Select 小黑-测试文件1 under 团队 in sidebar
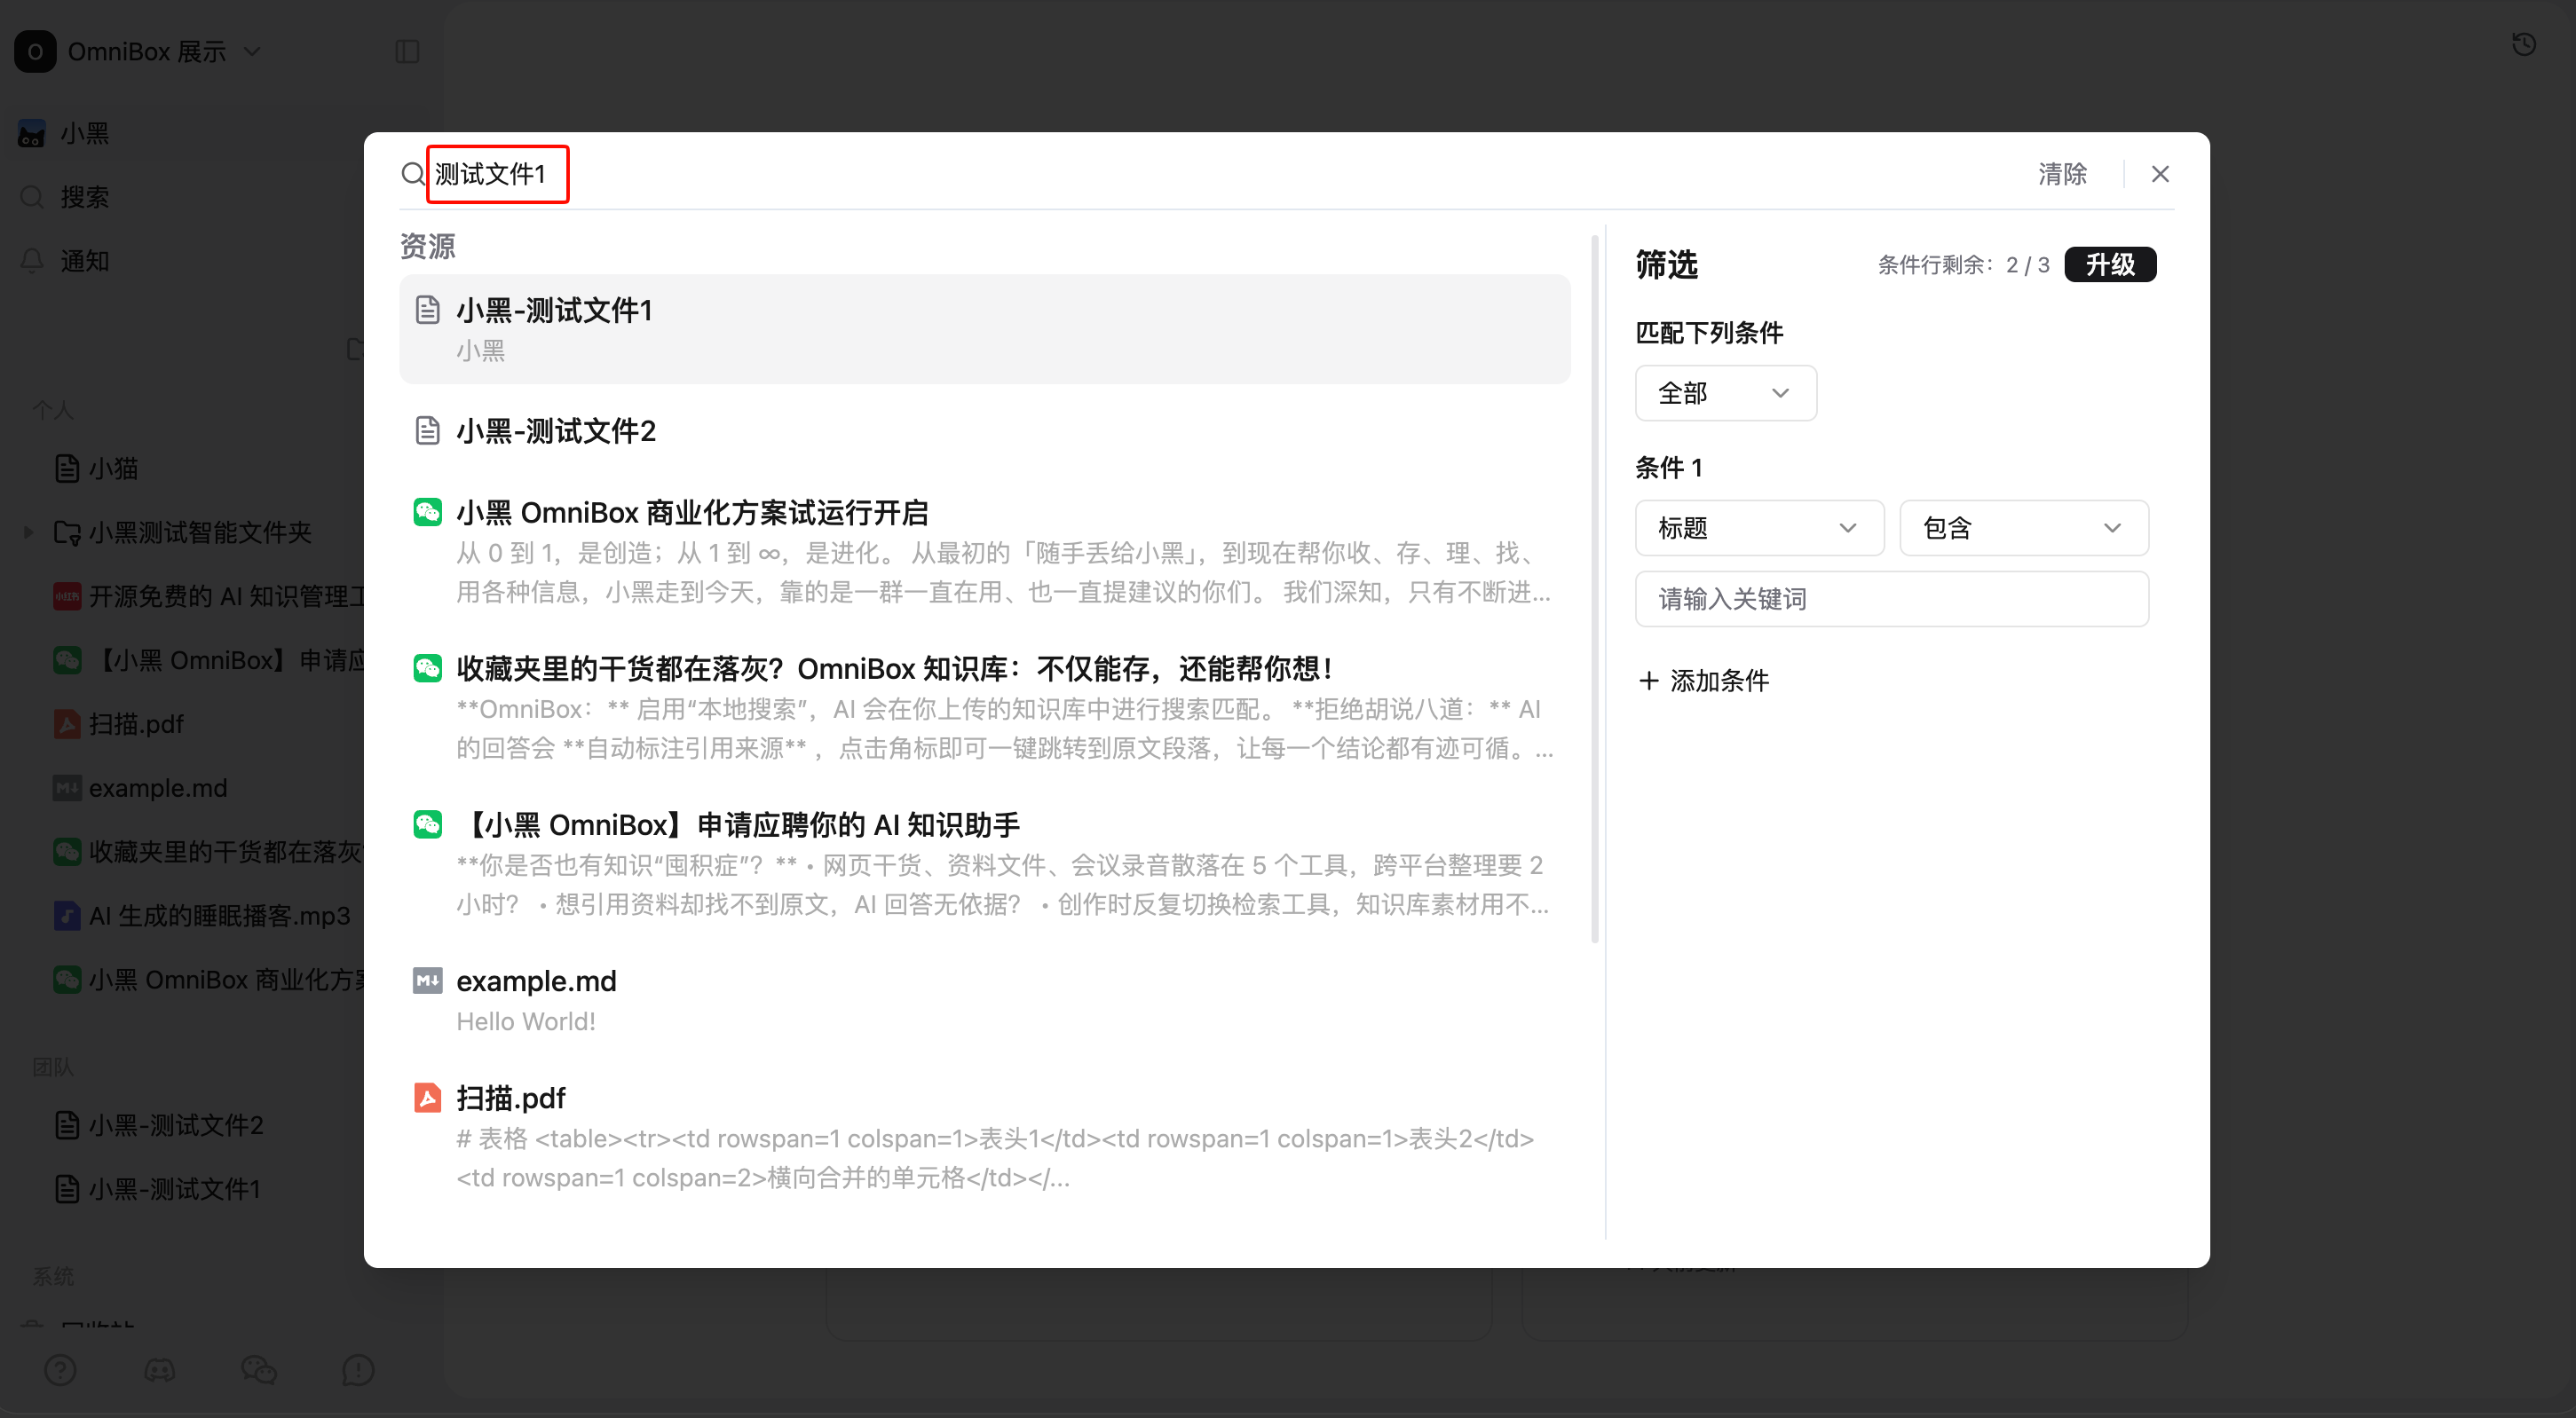This screenshot has height=1418, width=2576. [x=175, y=1189]
